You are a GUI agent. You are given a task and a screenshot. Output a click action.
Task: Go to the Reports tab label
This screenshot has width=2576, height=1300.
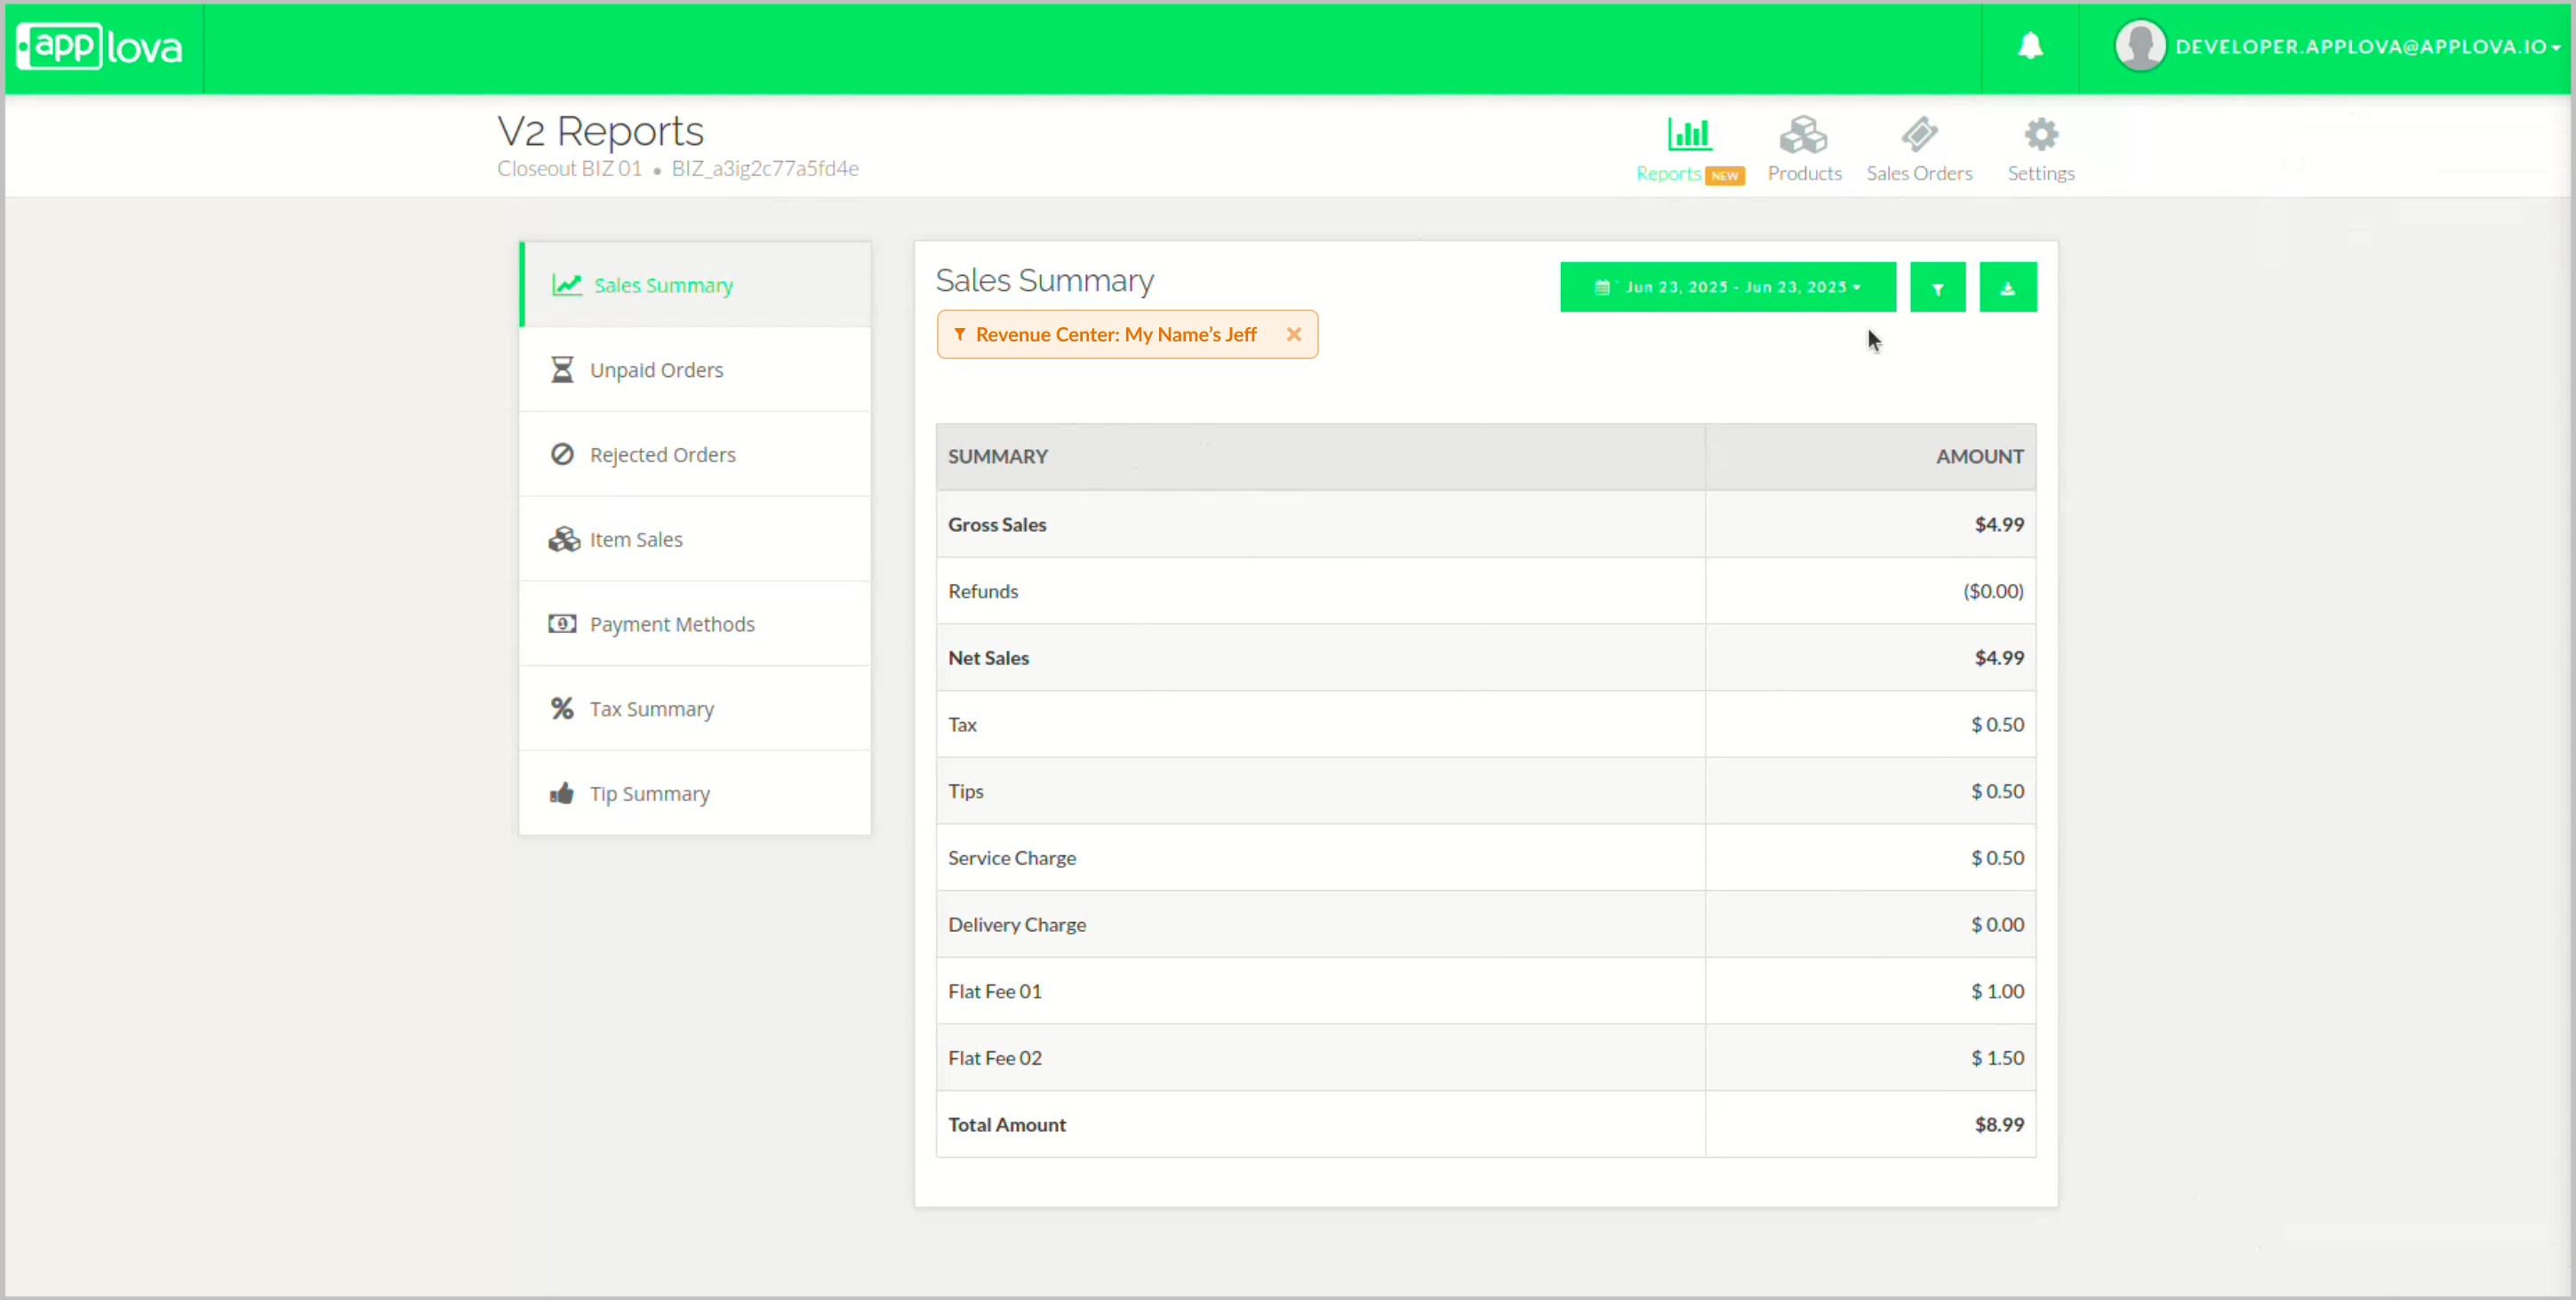[1668, 174]
